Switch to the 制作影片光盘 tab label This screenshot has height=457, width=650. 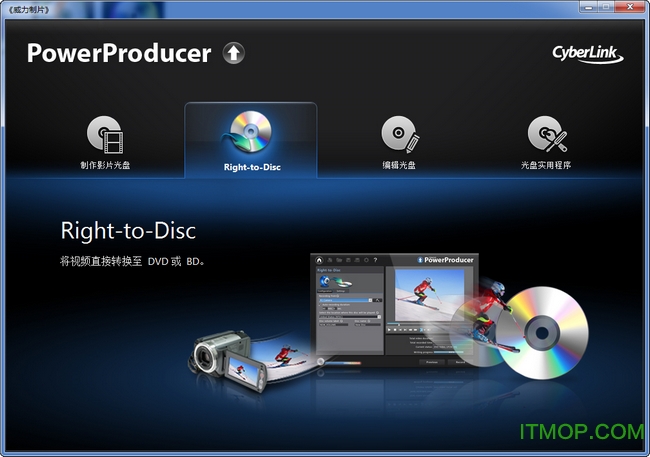[x=105, y=165]
